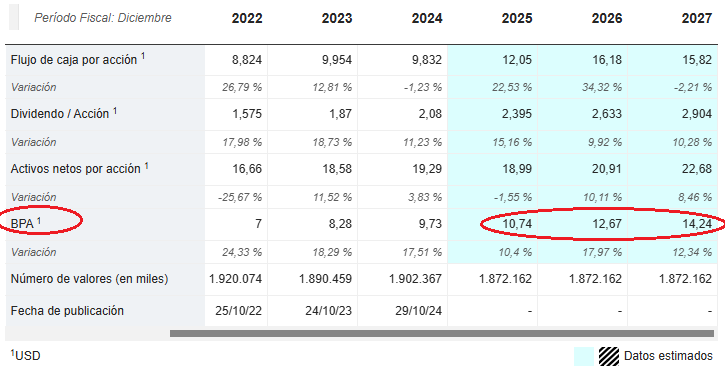The image size is (725, 366).
Task: Click the 2025 BPA value 10,74
Action: click(x=516, y=224)
